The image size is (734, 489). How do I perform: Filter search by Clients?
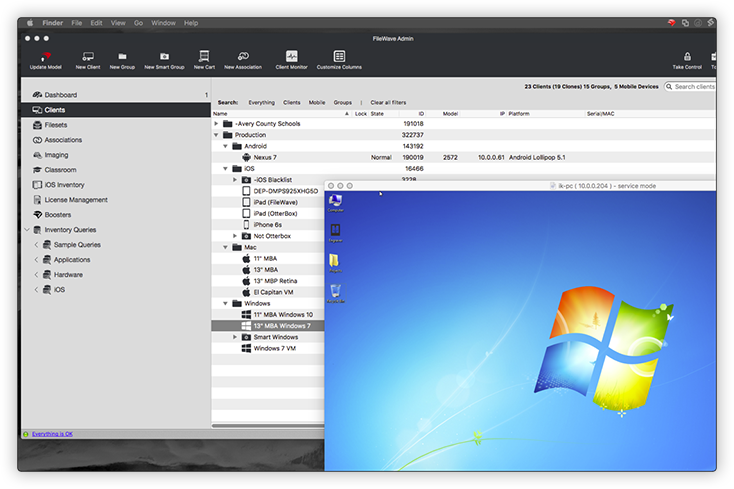(x=292, y=102)
